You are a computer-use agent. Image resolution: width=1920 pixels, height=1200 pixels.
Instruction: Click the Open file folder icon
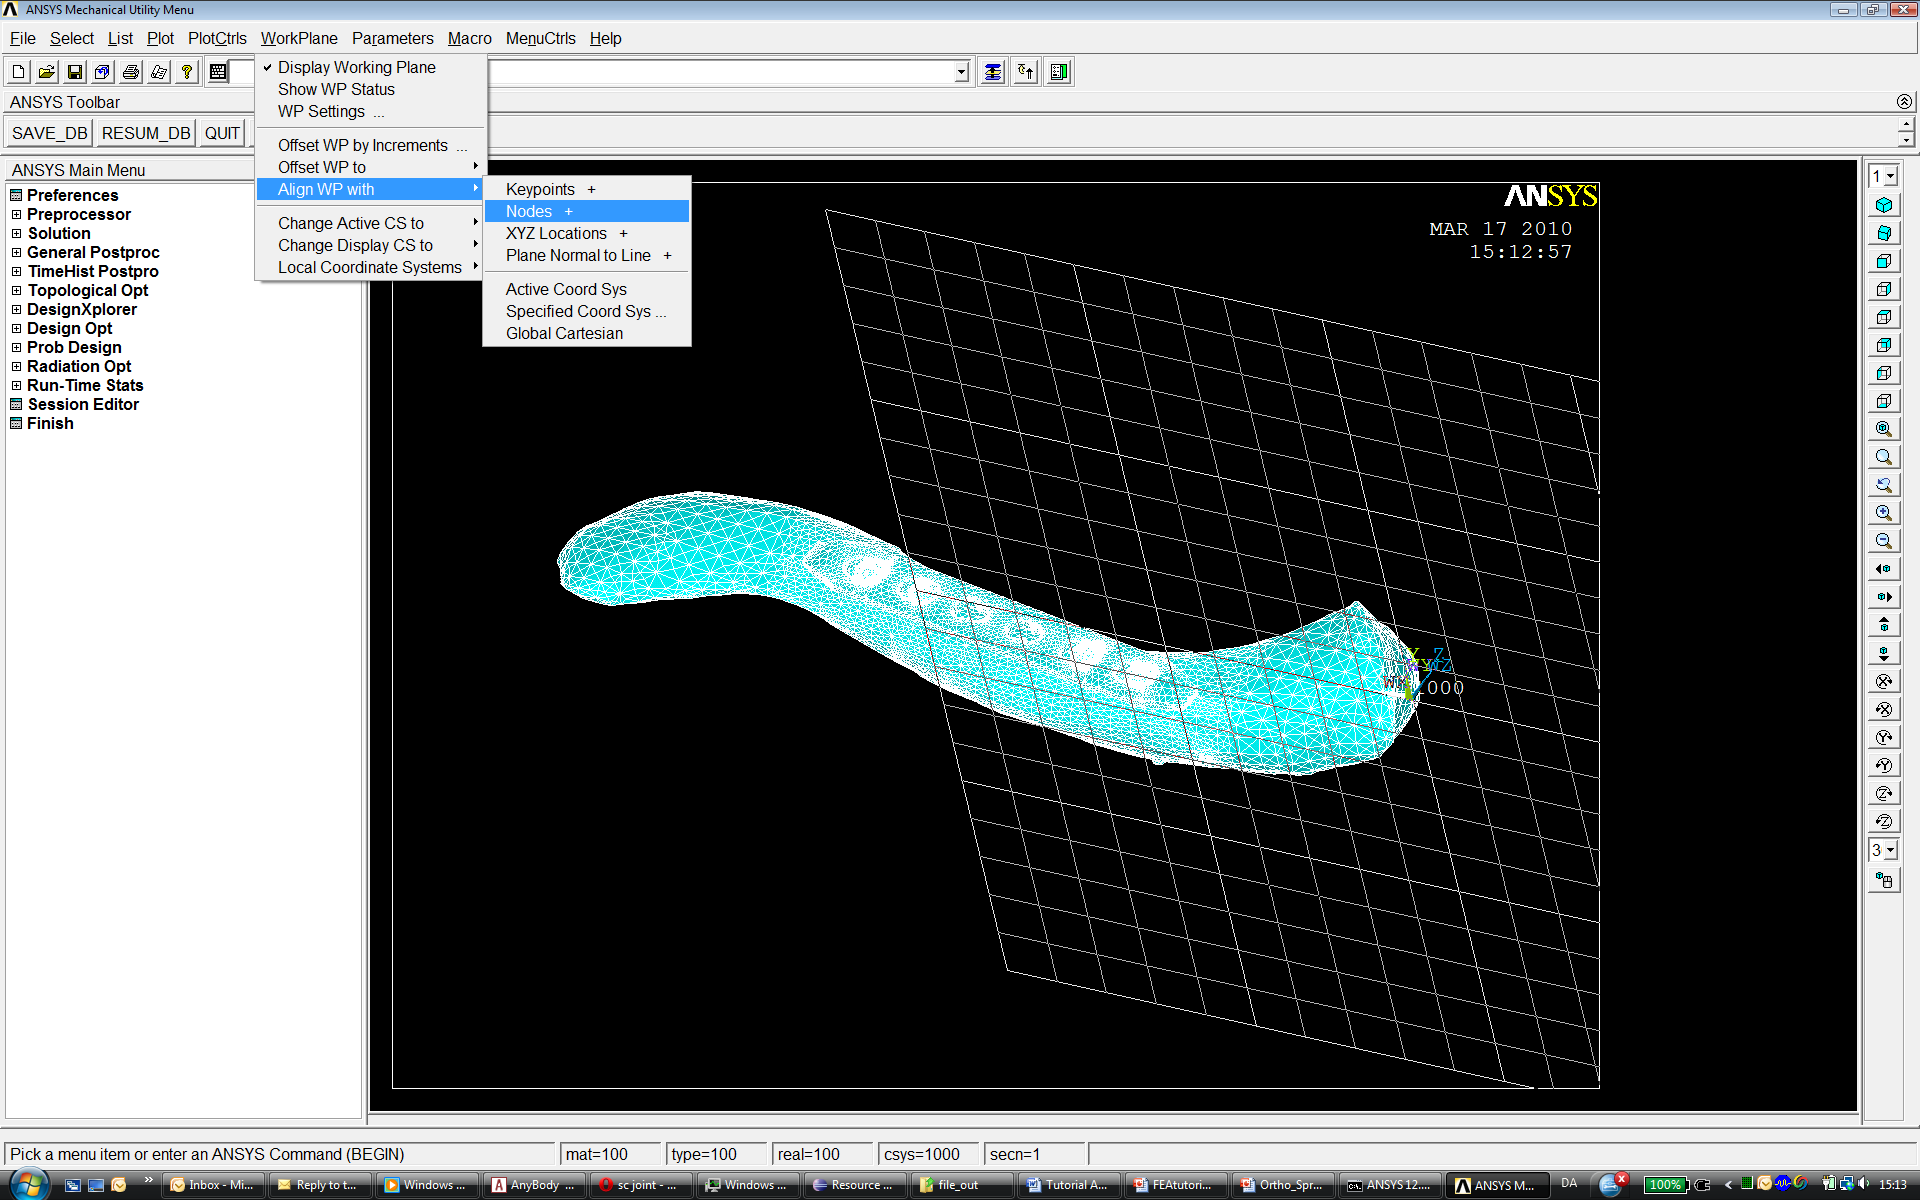pos(47,72)
